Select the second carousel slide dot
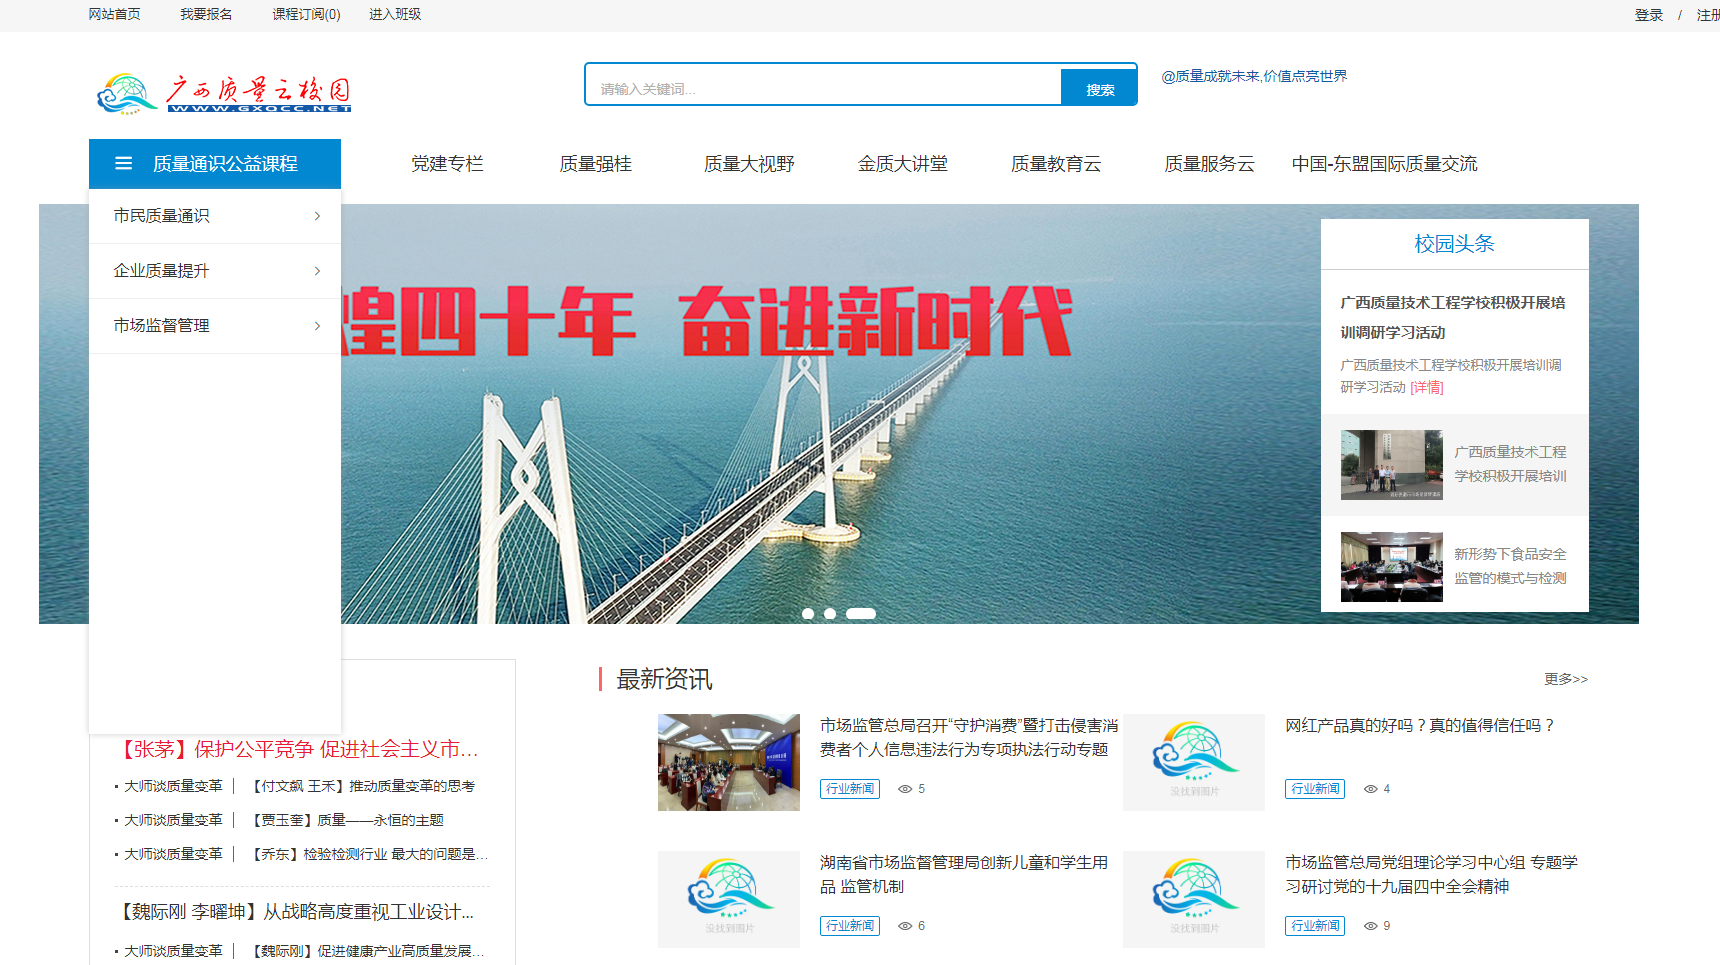 [830, 614]
